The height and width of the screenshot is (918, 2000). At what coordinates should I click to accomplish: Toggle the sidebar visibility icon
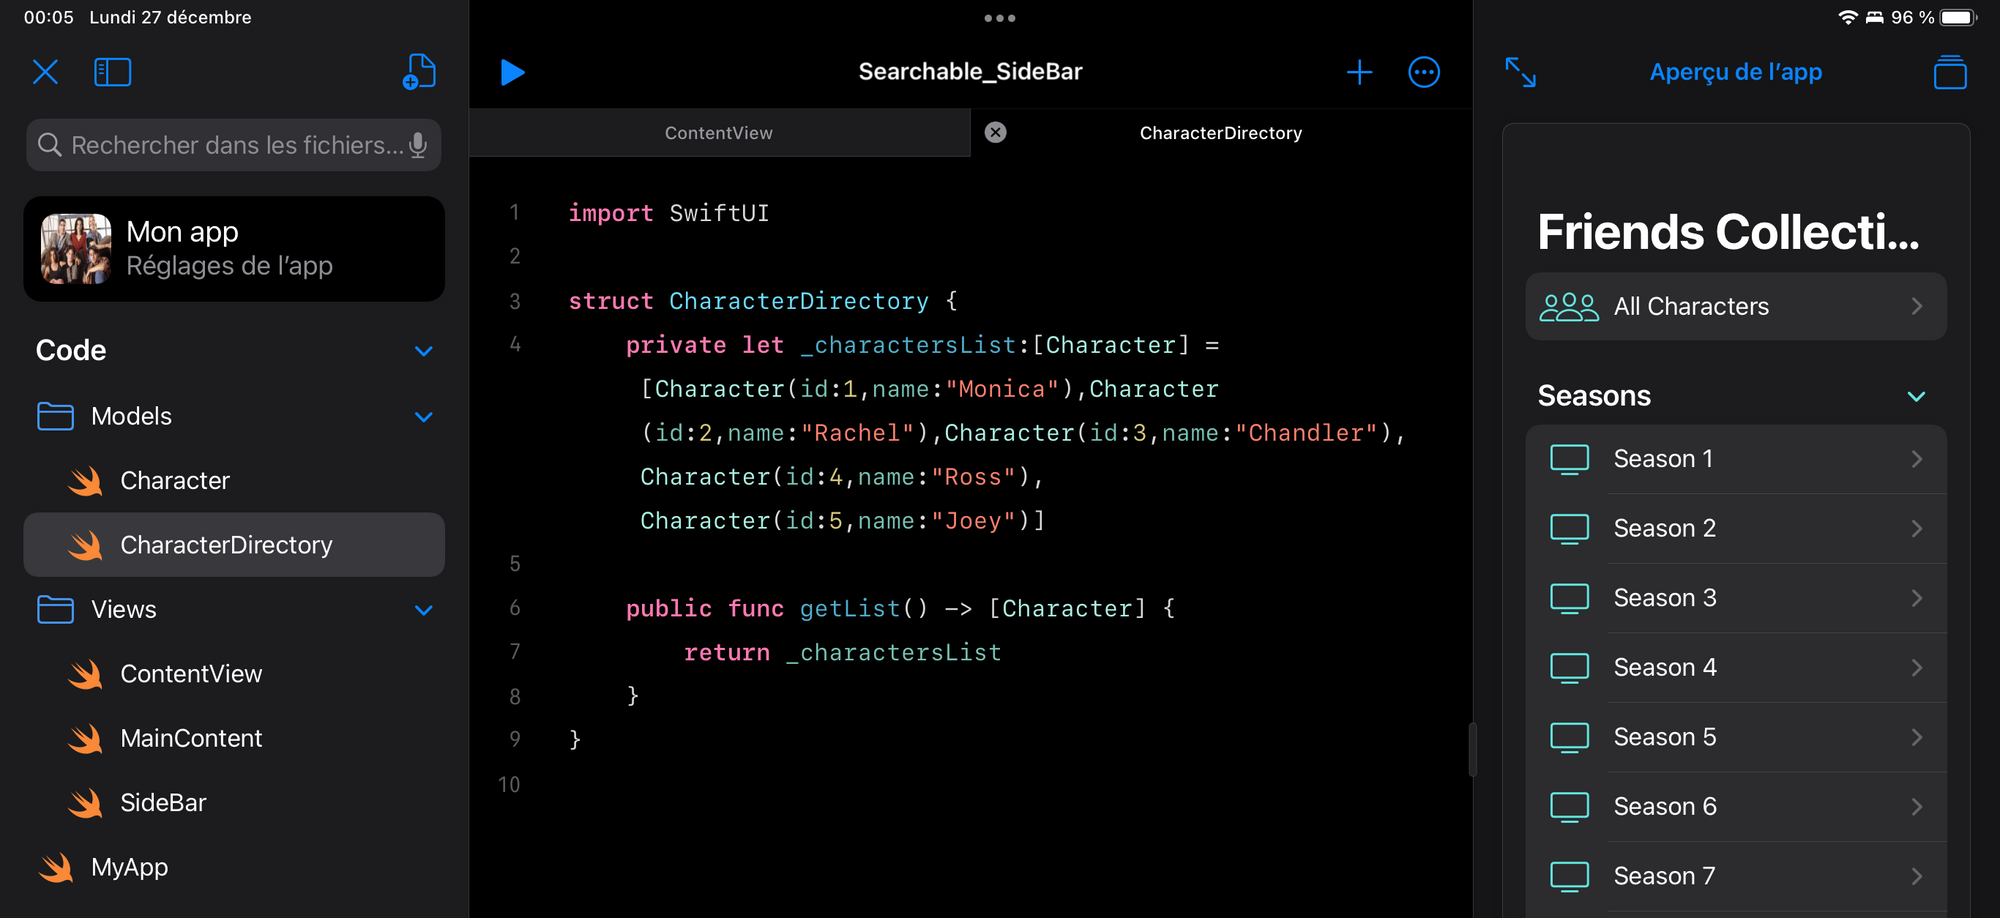(x=112, y=72)
